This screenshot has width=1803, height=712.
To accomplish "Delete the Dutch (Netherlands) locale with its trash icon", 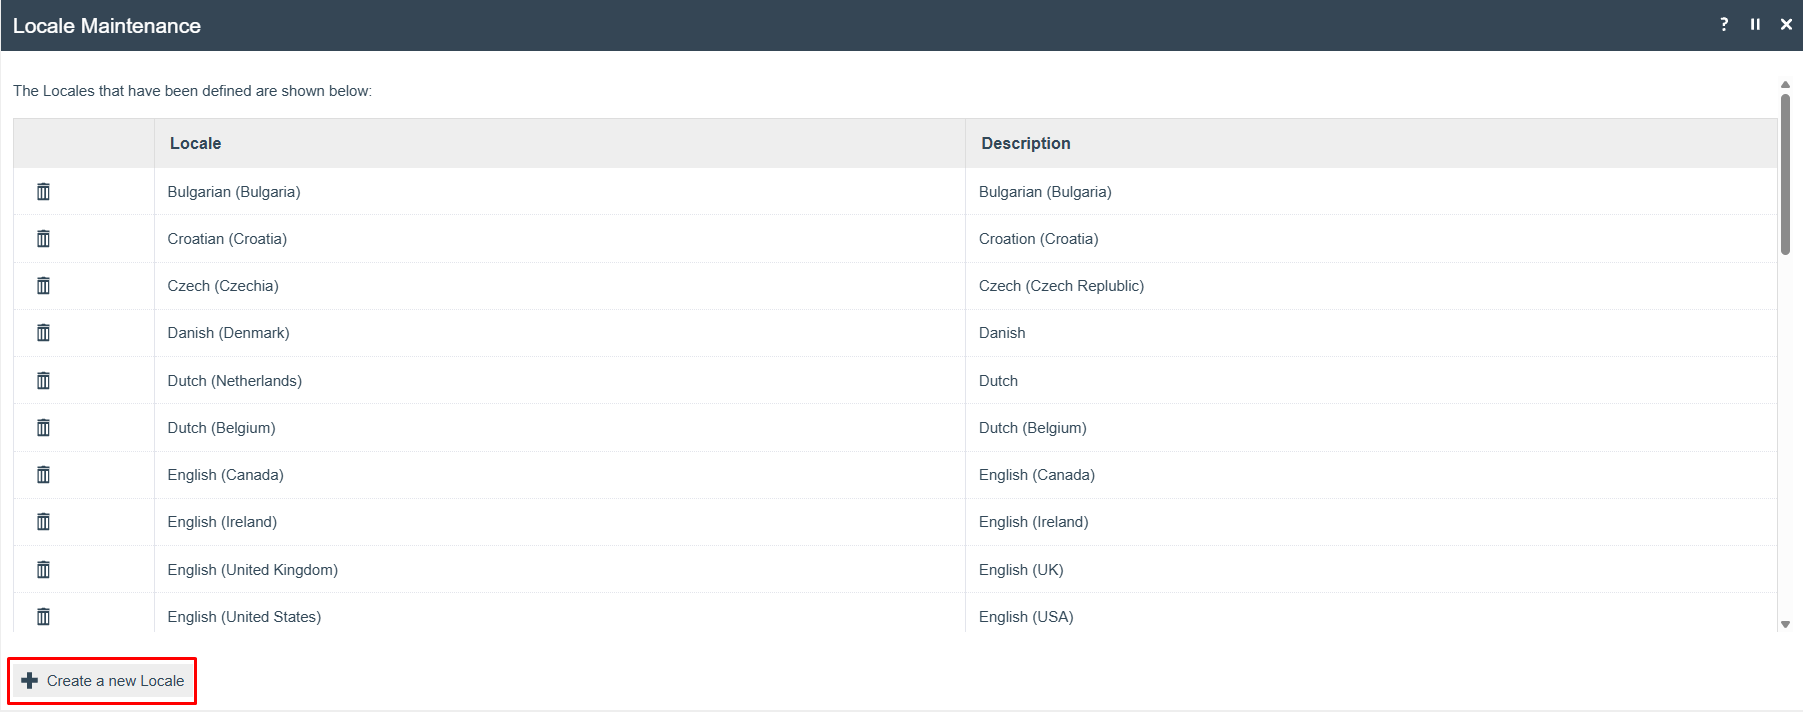I will point(43,380).
